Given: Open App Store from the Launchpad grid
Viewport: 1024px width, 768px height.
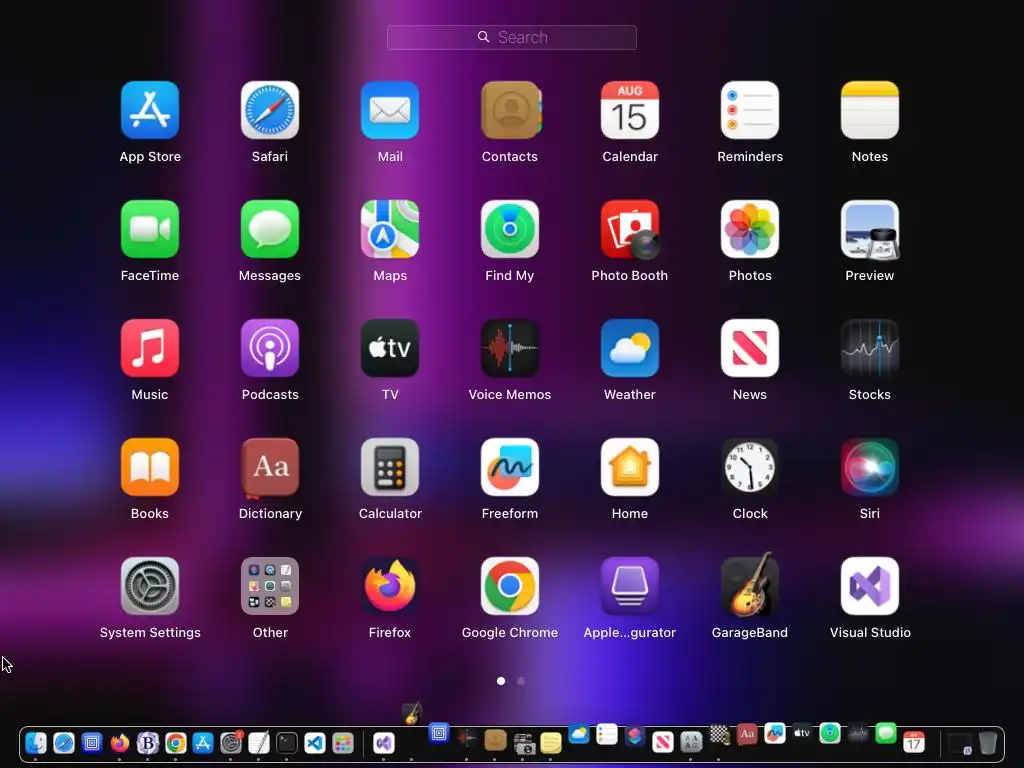Looking at the screenshot, I should point(150,110).
